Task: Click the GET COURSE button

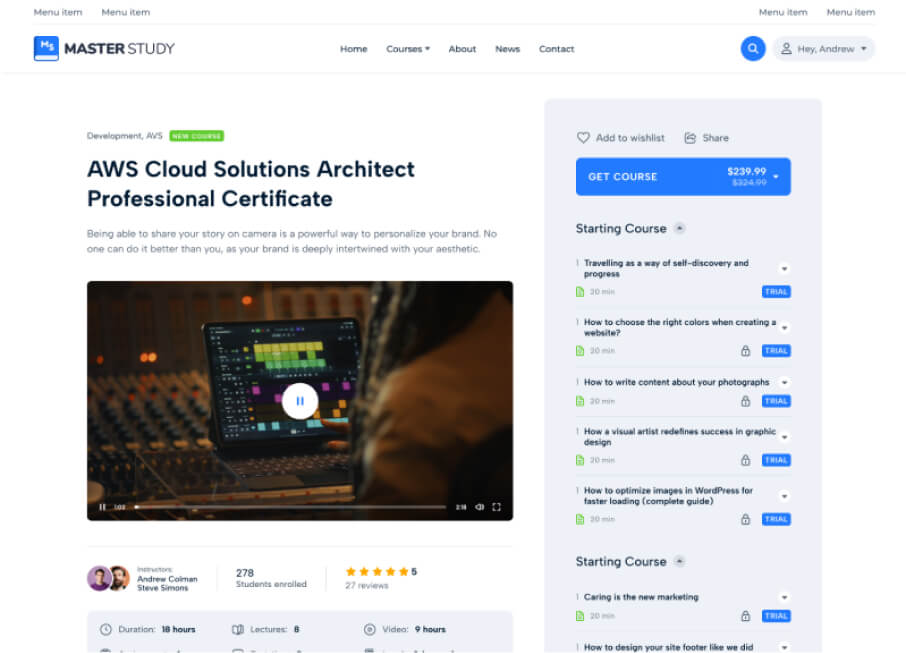Action: (683, 177)
